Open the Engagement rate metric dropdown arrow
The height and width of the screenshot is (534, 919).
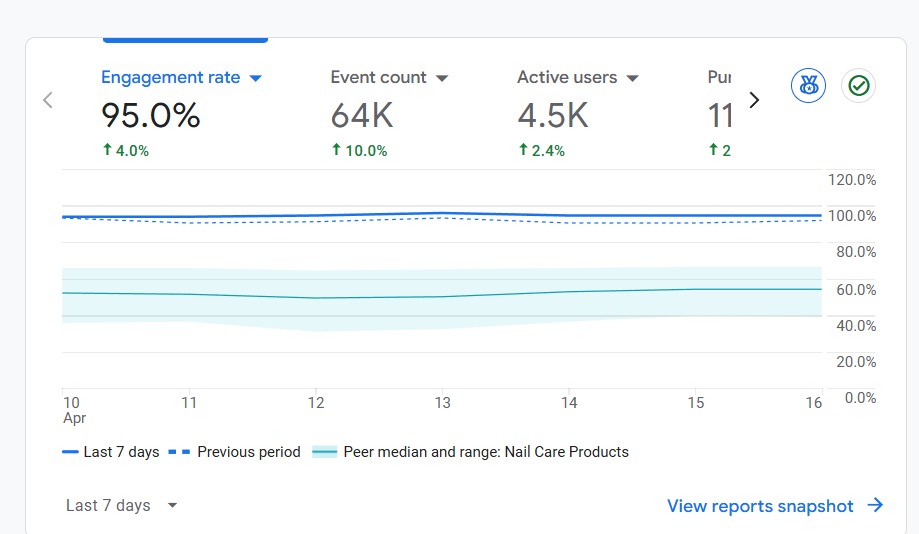255,78
